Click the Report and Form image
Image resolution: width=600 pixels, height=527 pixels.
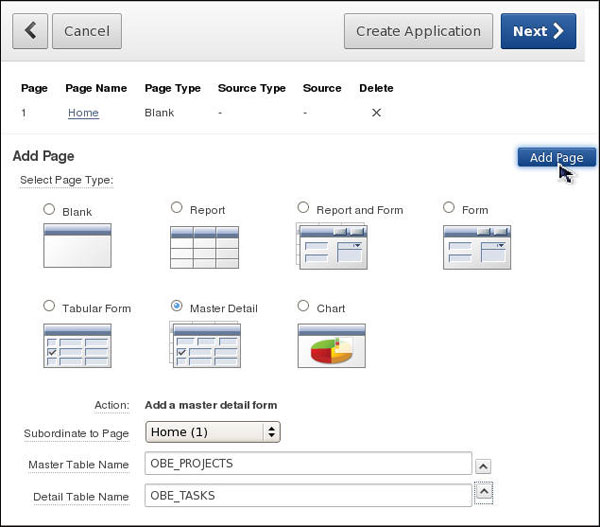333,246
